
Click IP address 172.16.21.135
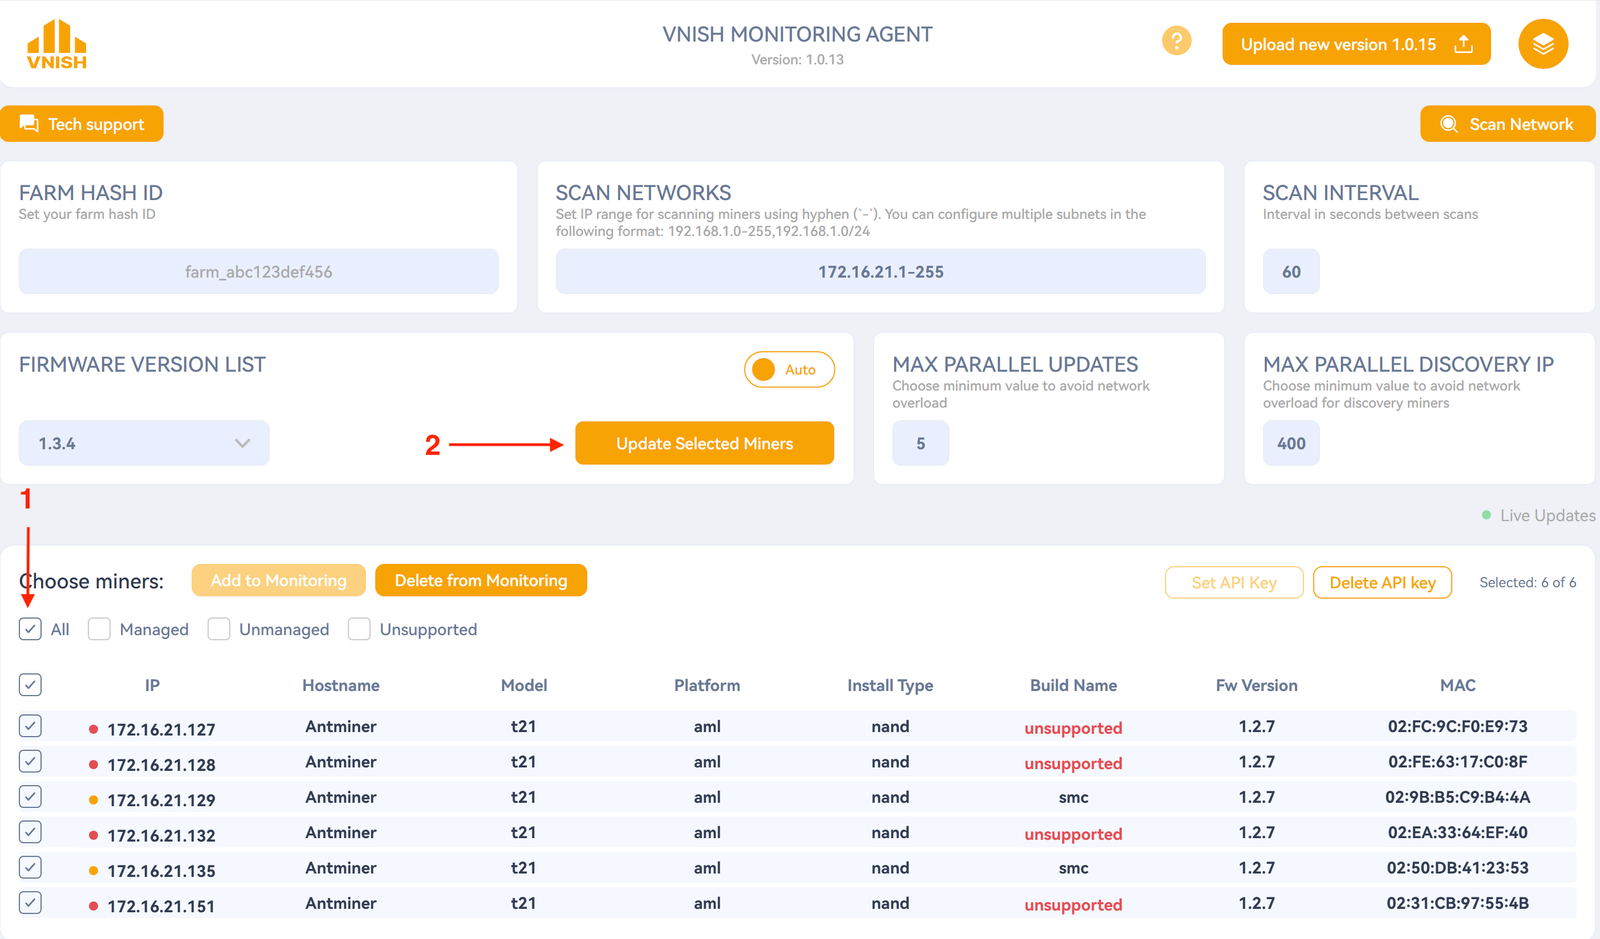(x=161, y=871)
